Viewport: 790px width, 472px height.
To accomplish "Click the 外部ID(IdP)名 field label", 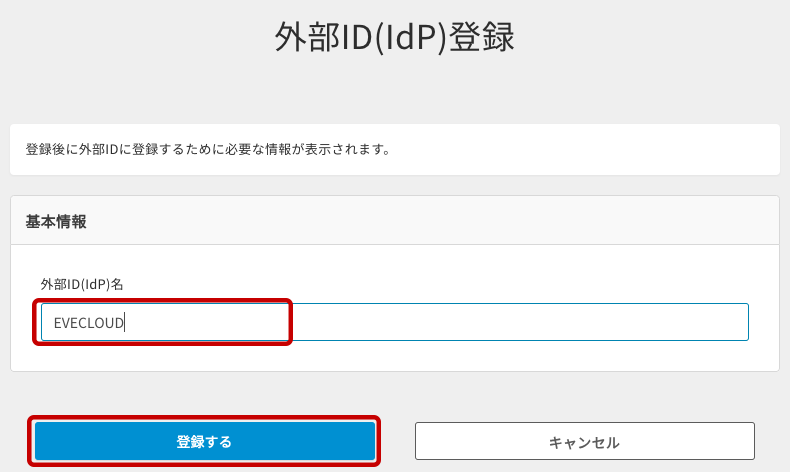I will click(x=82, y=284).
